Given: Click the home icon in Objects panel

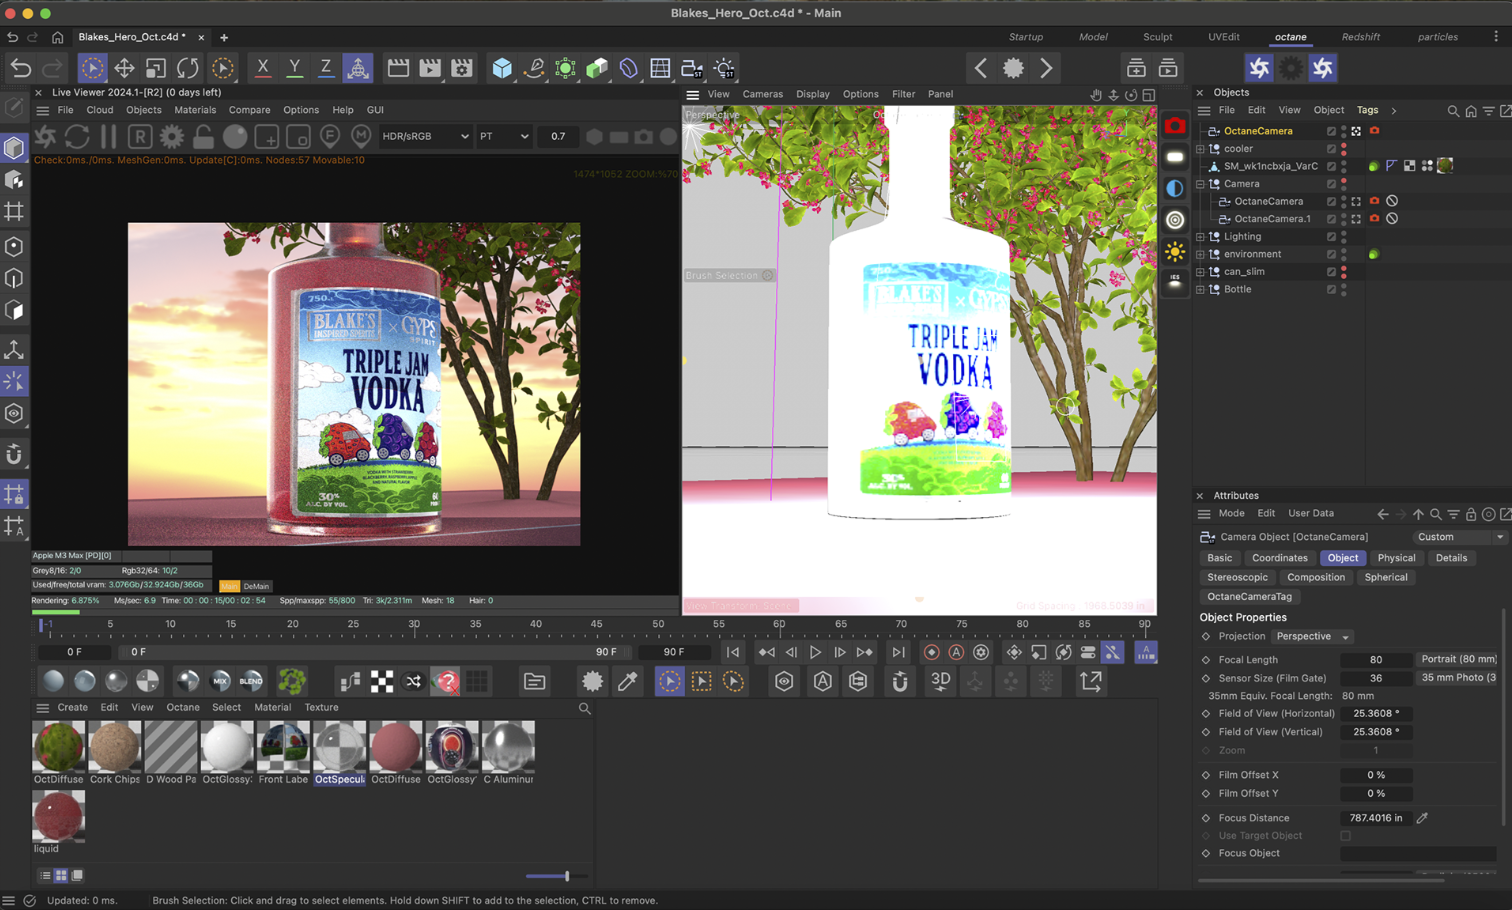Looking at the screenshot, I should pos(1471,111).
